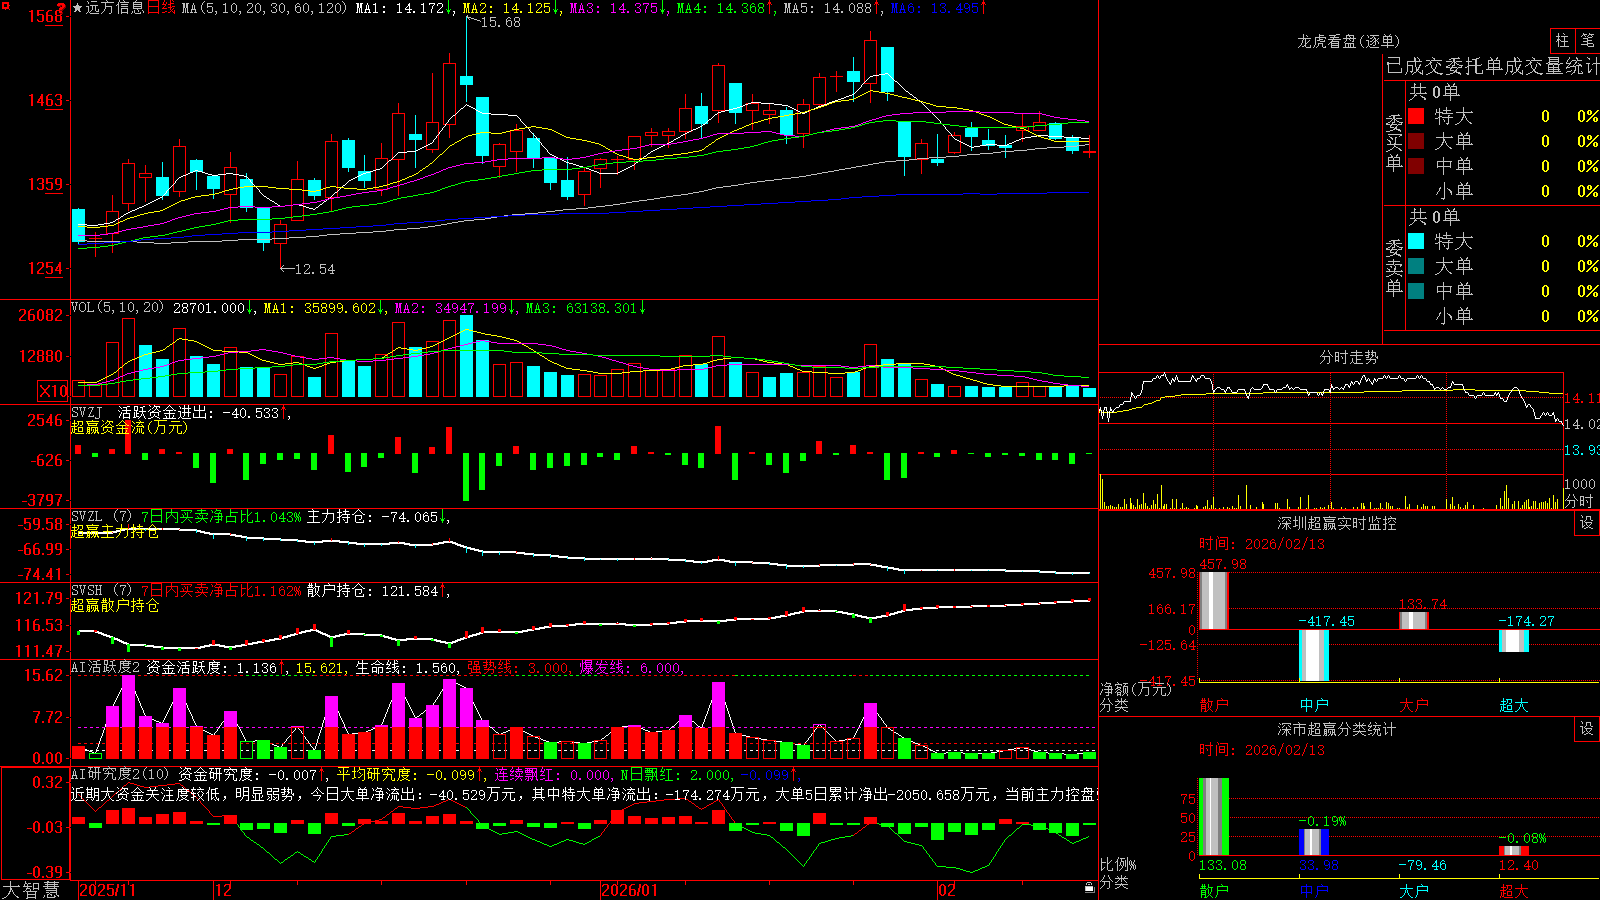Click the green 散户 bar in the classification stats
This screenshot has width=1600, height=900.
click(1214, 817)
